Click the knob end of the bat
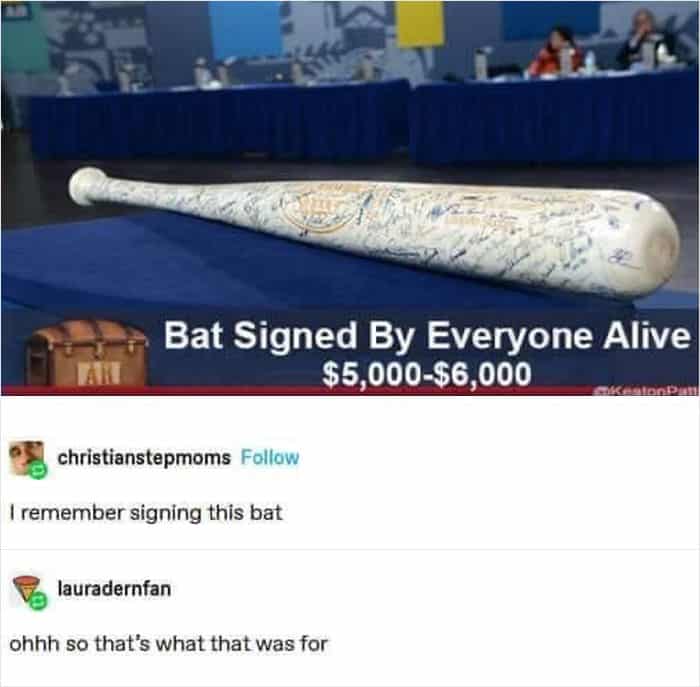Screen dimensions: 700x687 [87, 186]
